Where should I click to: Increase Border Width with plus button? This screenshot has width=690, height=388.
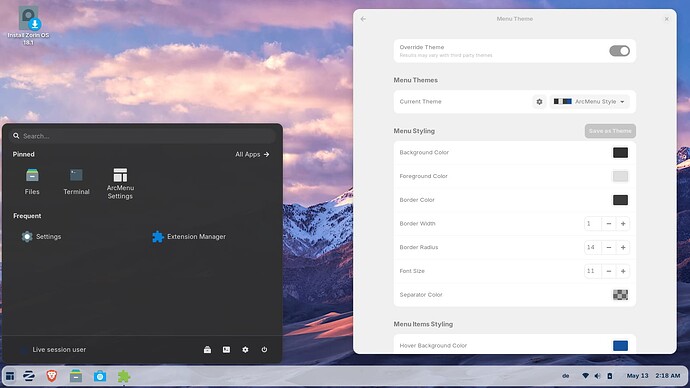[x=623, y=223]
